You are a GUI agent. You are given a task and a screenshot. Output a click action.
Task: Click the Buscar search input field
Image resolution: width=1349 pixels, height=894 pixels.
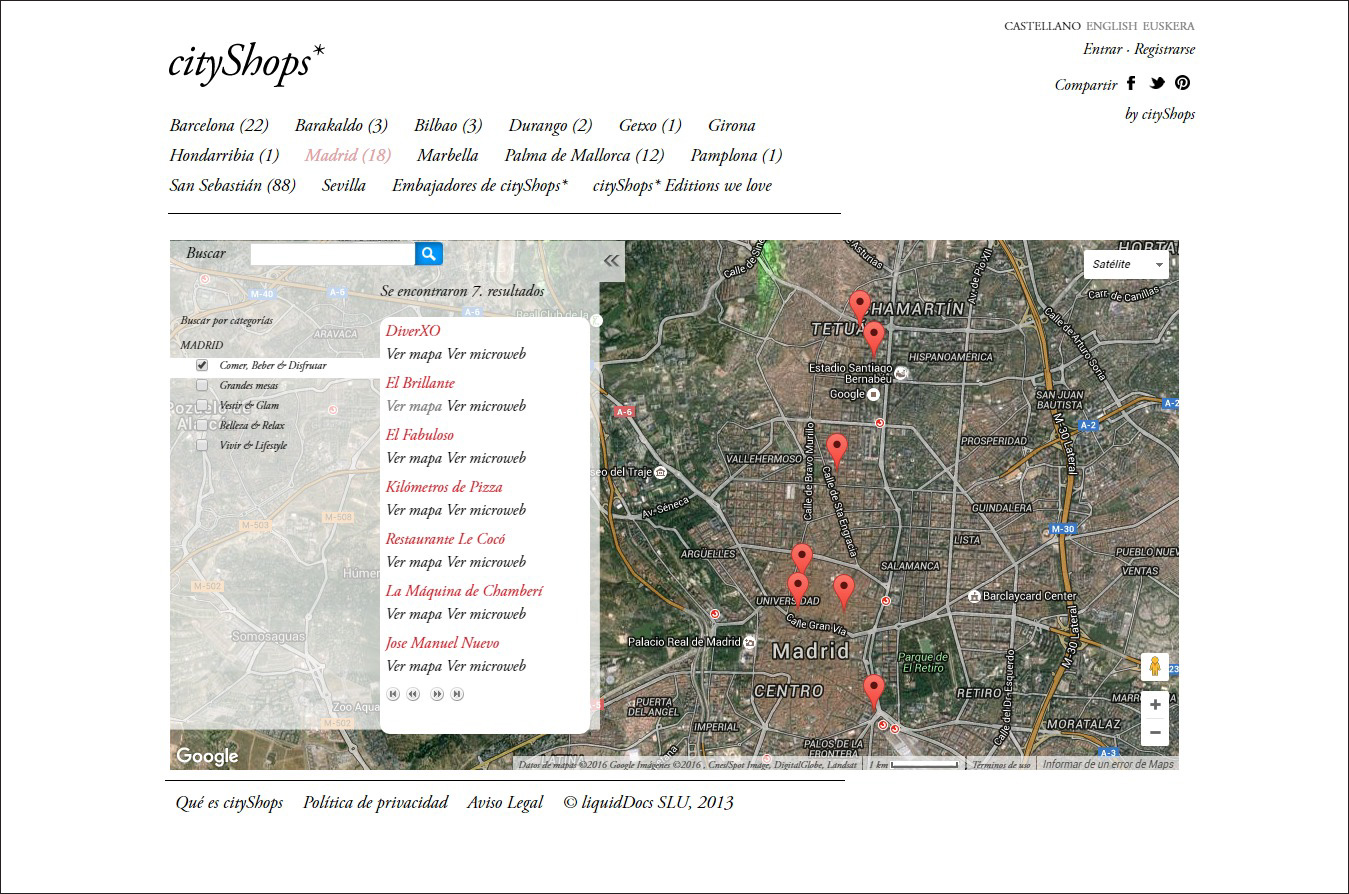332,254
